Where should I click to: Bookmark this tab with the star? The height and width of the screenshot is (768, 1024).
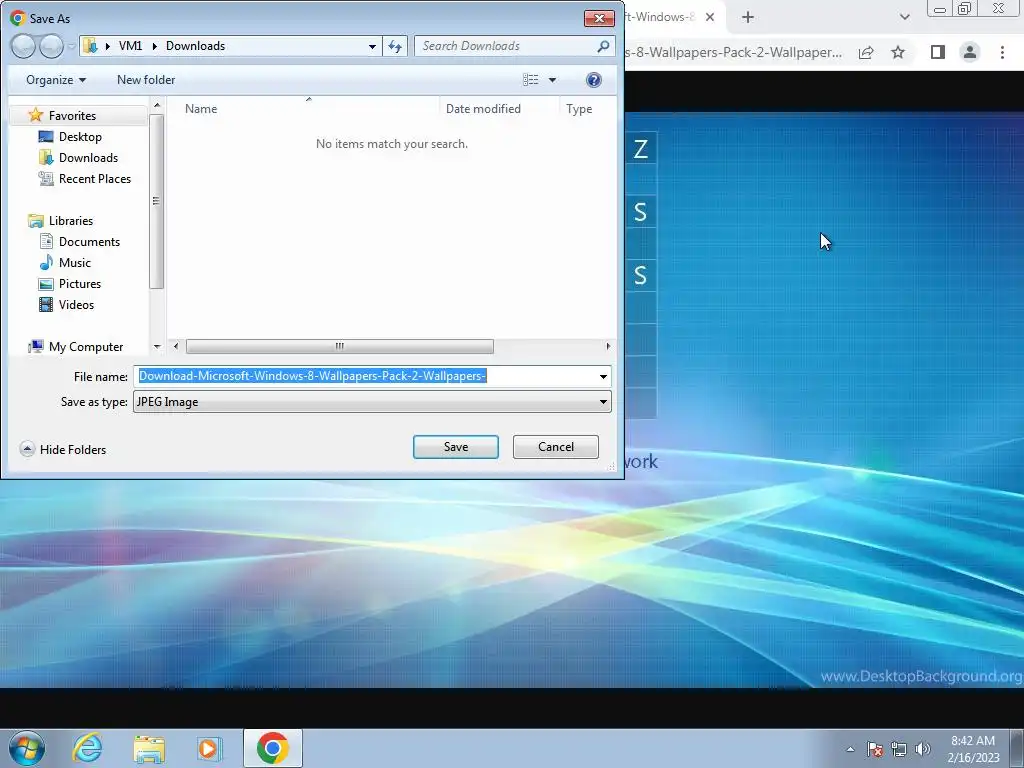[x=898, y=52]
